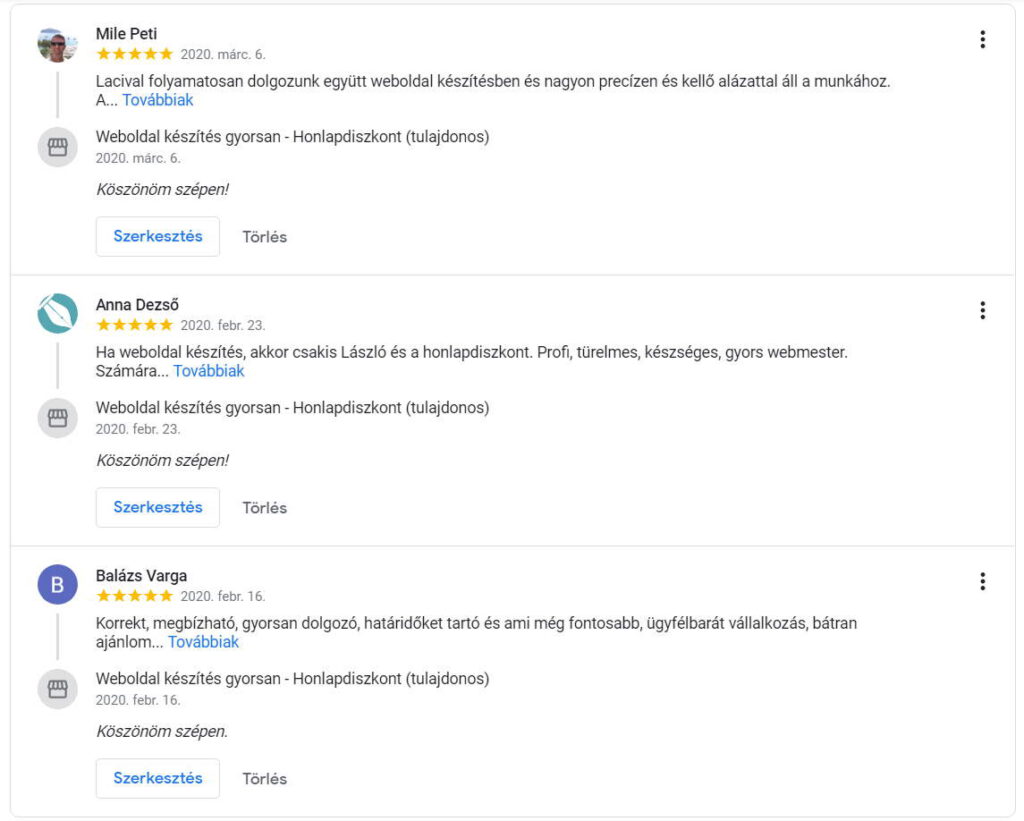Image resolution: width=1024 pixels, height=821 pixels.
Task: Edit reply to Balázs Varga via Szerkesztés
Action: (157, 779)
